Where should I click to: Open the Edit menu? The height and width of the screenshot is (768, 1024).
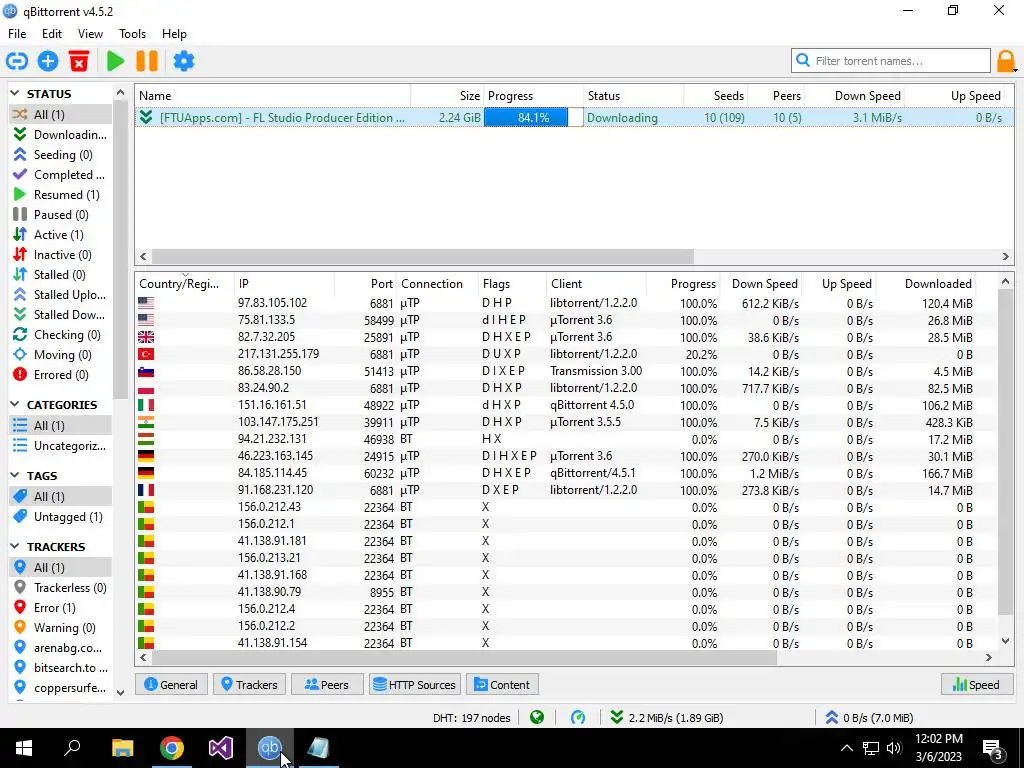click(52, 34)
